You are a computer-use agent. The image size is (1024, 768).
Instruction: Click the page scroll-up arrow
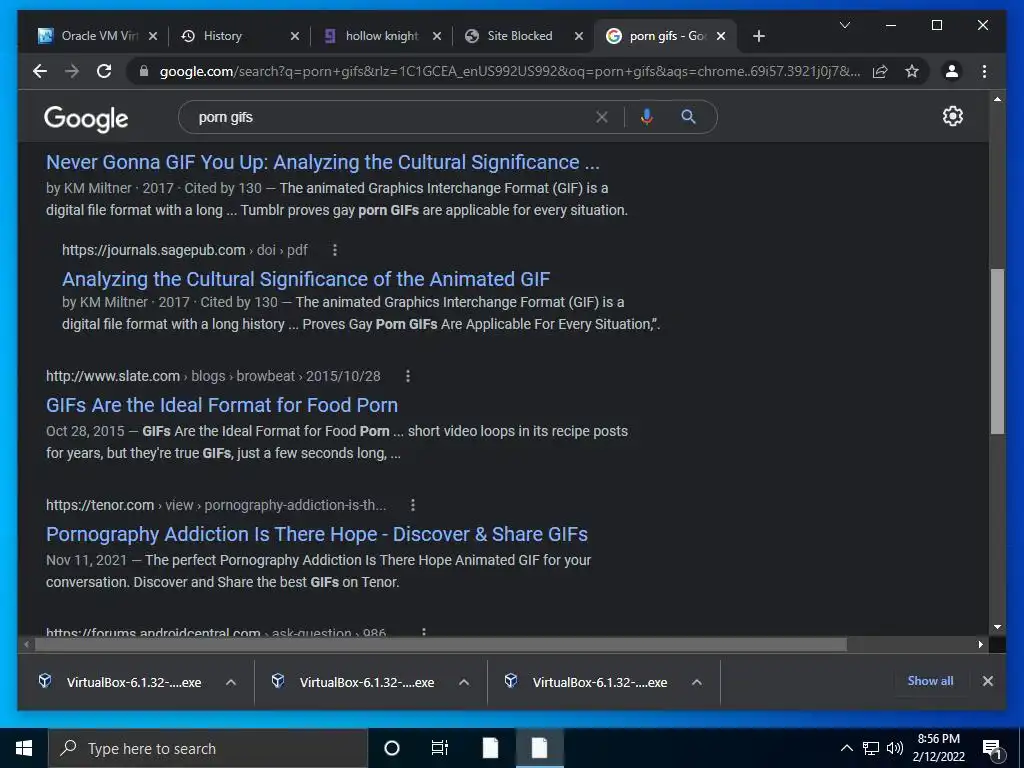tap(997, 99)
